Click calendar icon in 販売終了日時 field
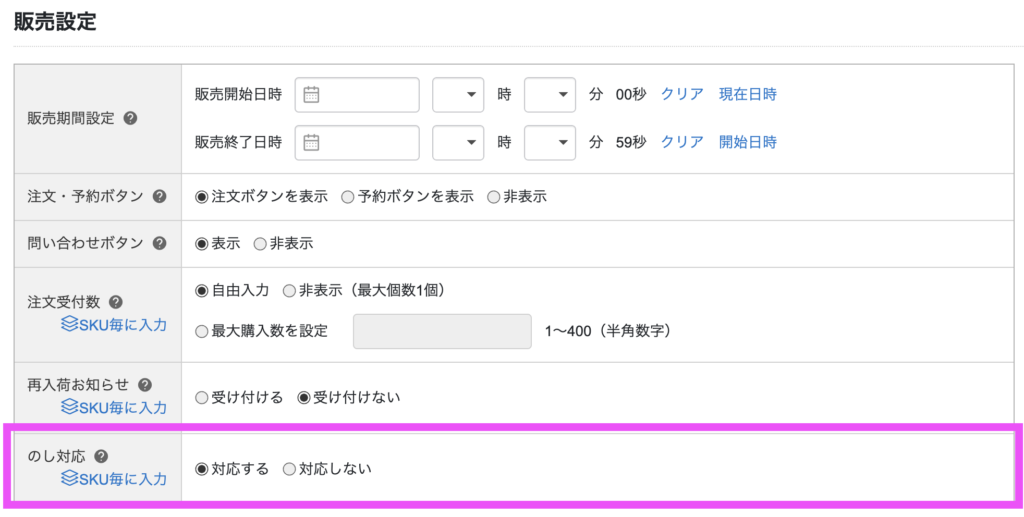 [312, 142]
